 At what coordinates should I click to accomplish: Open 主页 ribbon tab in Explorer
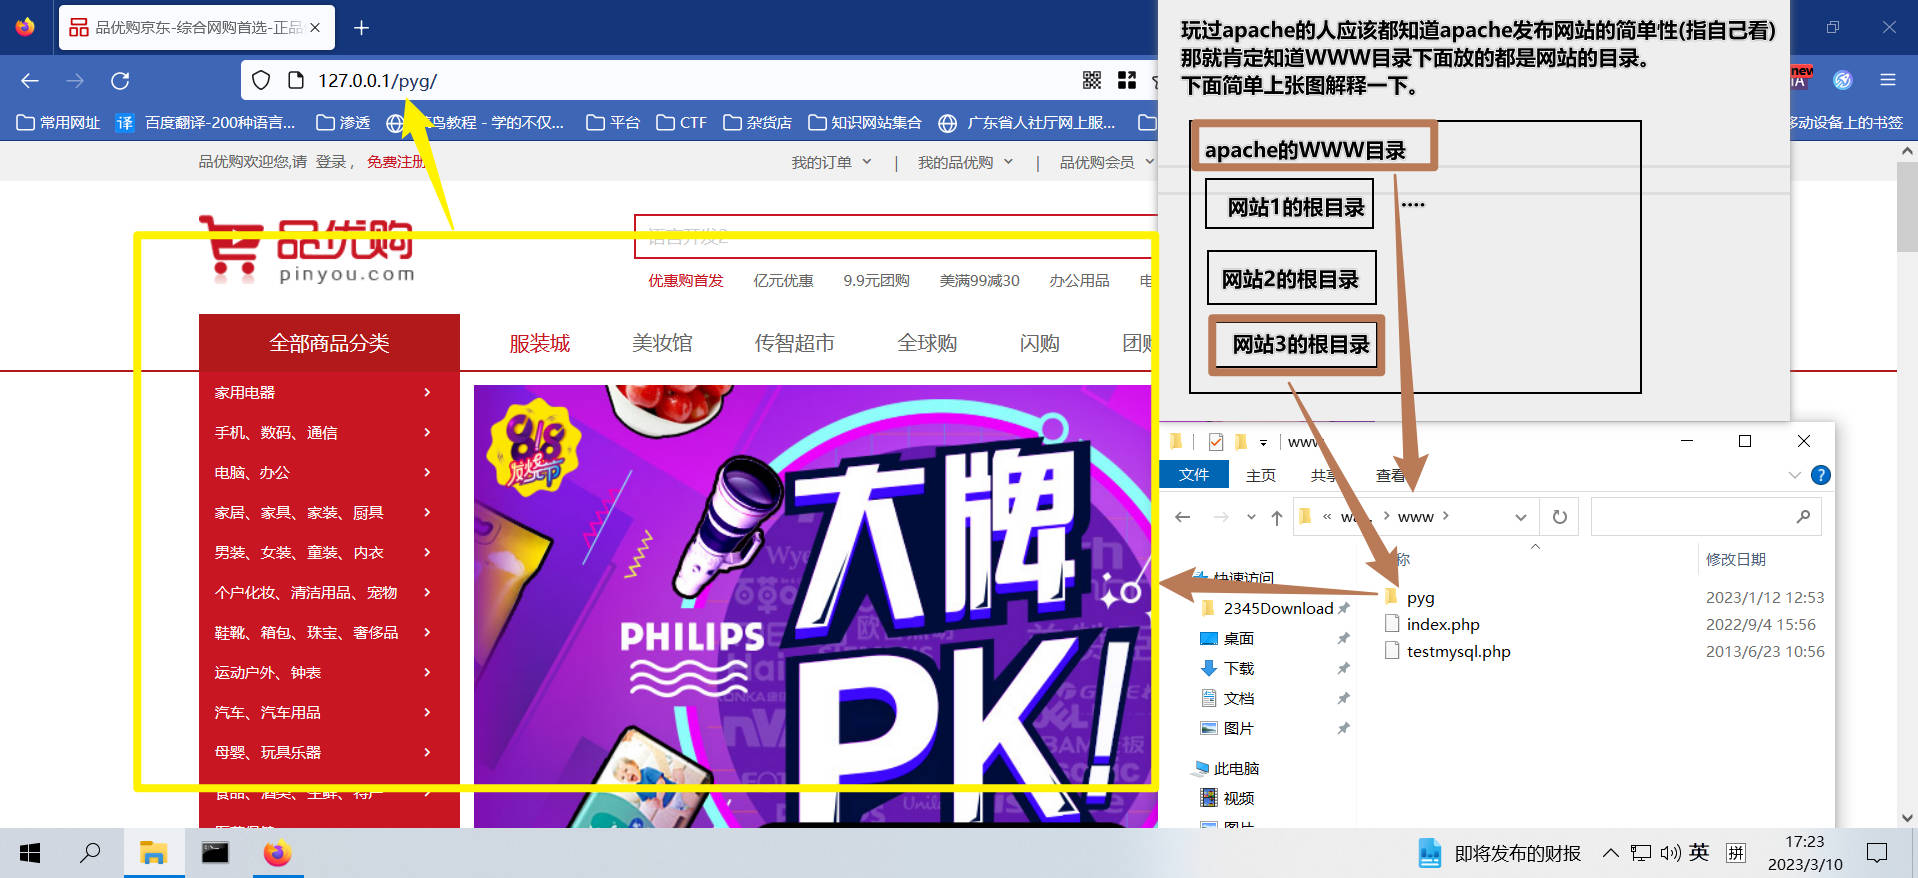pyautogui.click(x=1261, y=475)
